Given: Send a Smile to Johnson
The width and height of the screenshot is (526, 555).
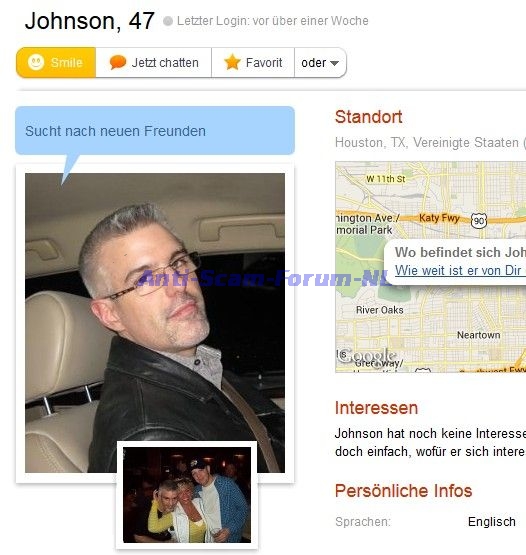Looking at the screenshot, I should (56, 62).
